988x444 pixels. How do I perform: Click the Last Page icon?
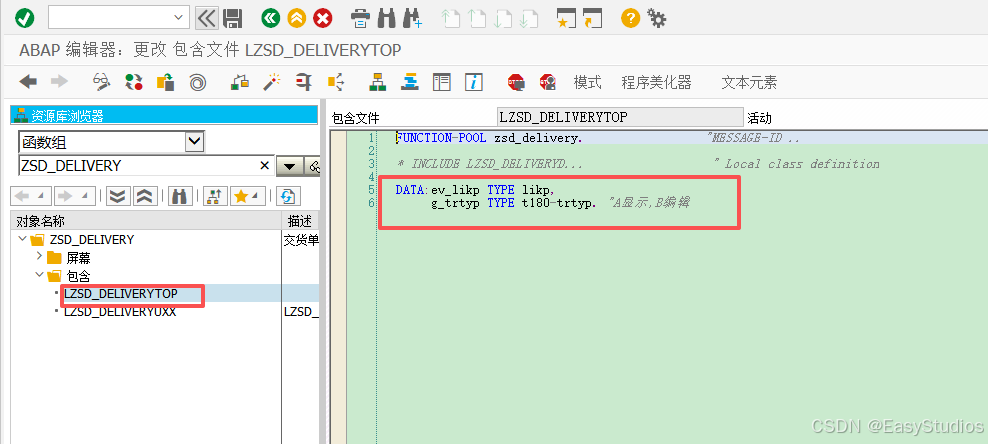point(529,18)
